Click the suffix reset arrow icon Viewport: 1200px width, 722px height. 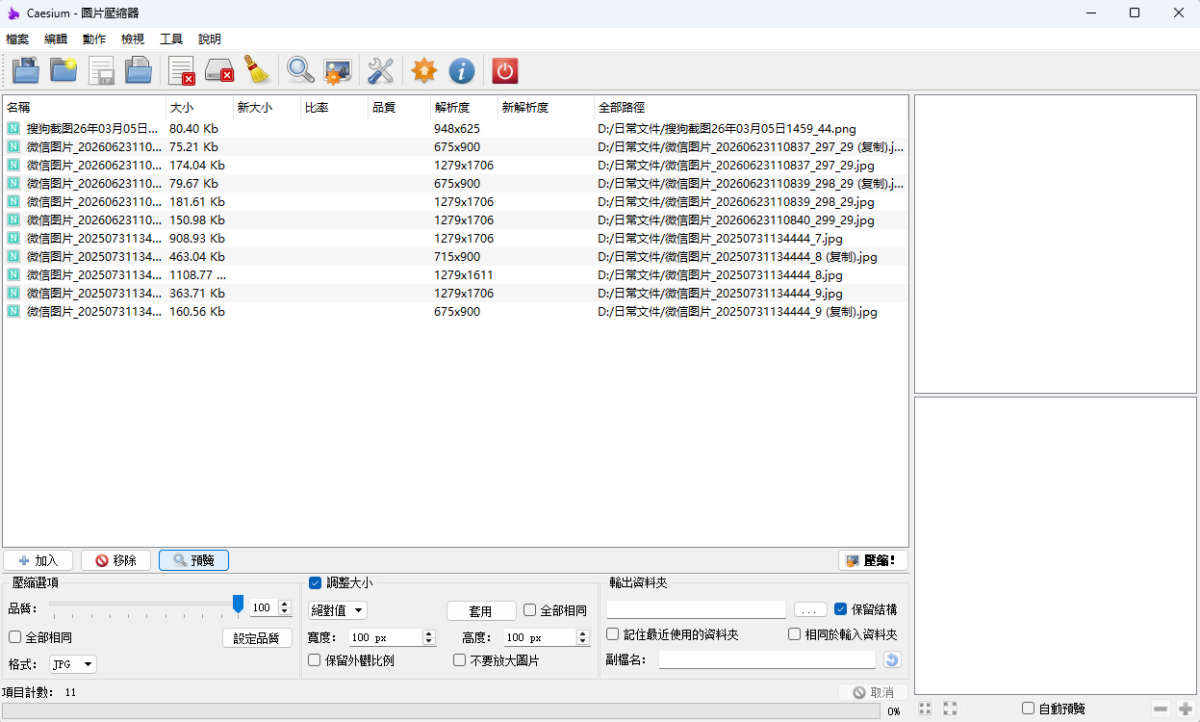coord(892,659)
